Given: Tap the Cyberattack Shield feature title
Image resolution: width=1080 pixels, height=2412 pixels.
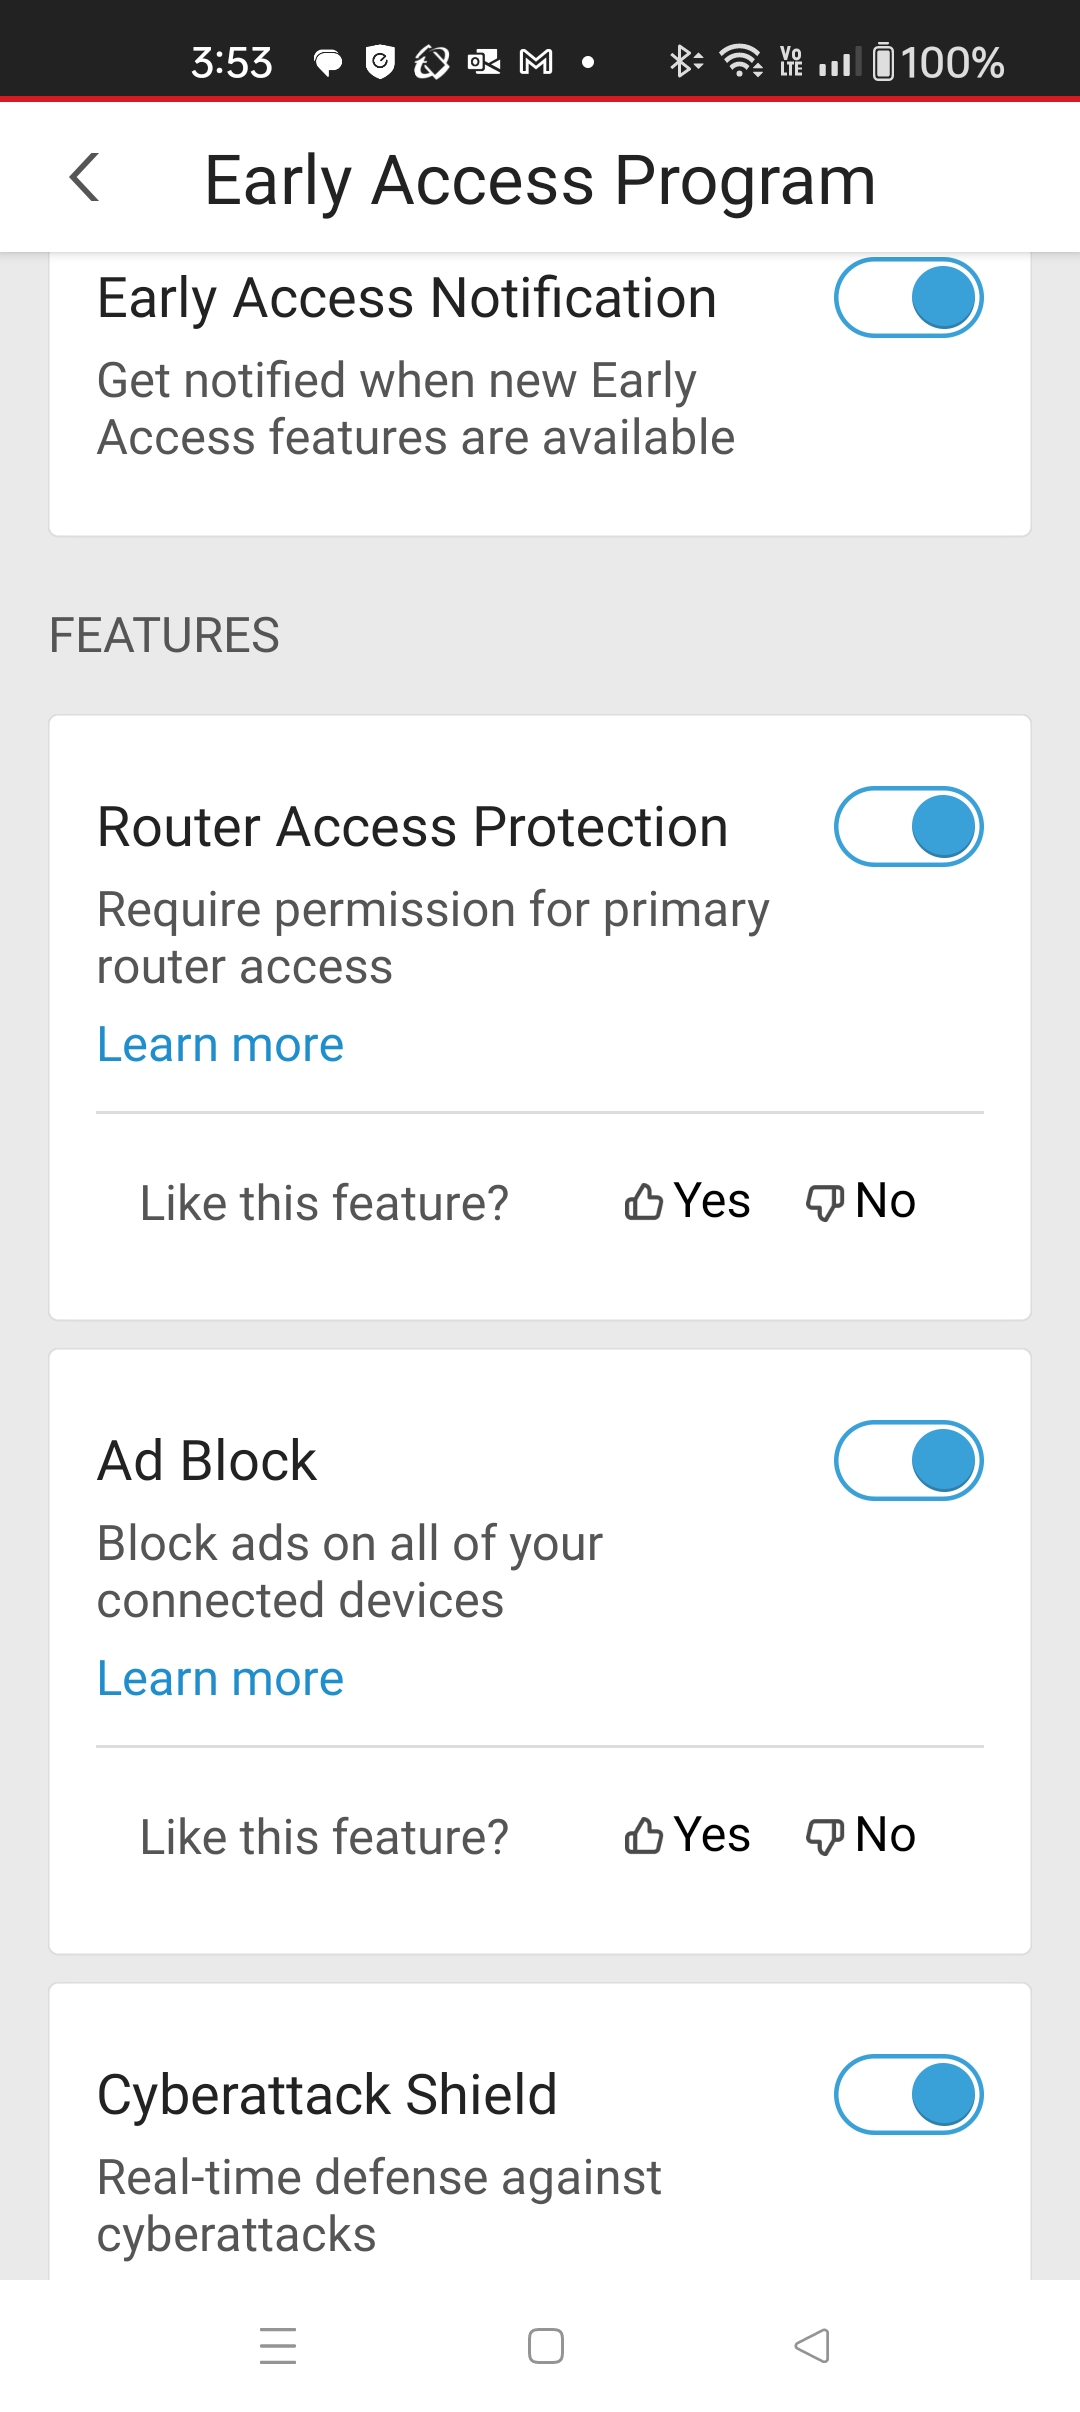Looking at the screenshot, I should point(327,2095).
